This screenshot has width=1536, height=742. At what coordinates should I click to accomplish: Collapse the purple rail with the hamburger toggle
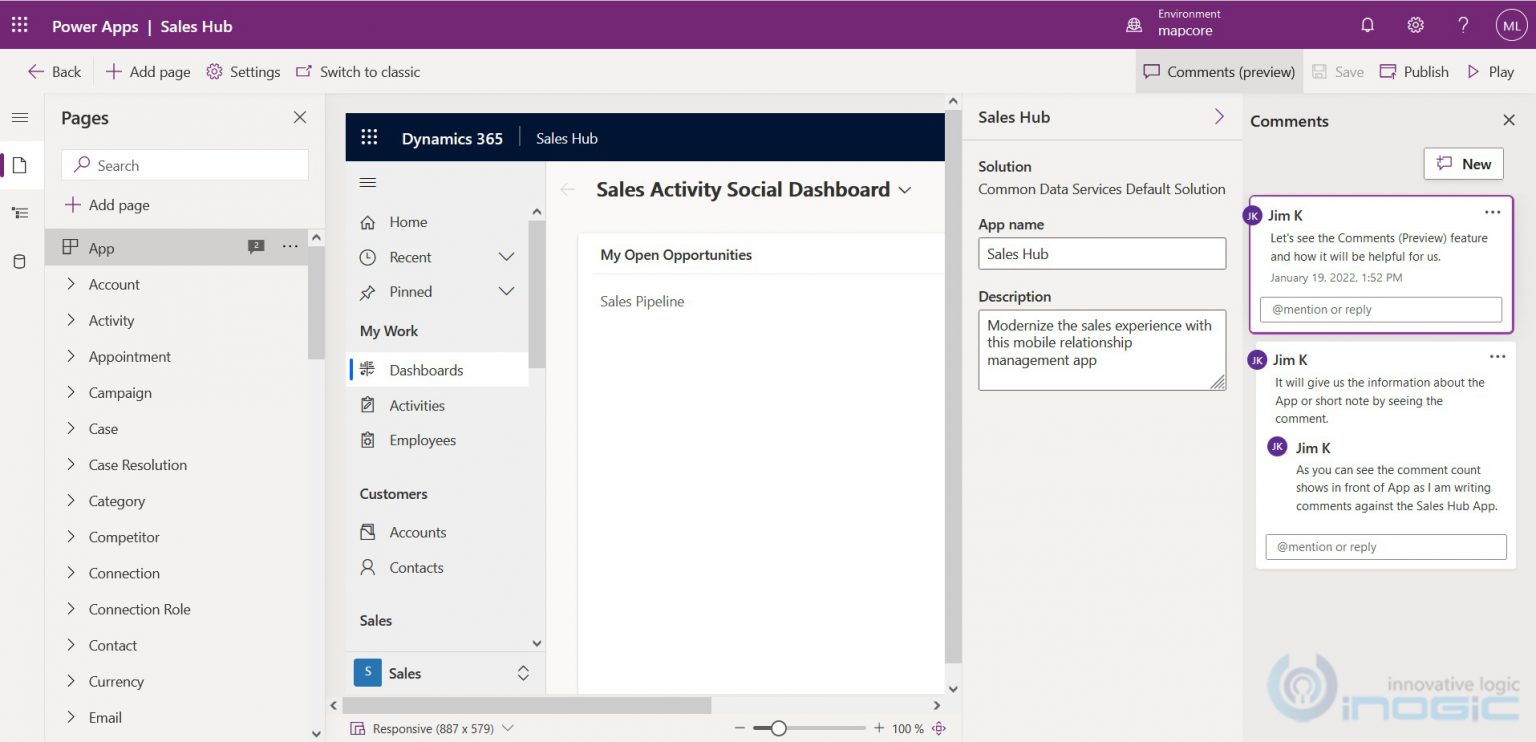(20, 117)
